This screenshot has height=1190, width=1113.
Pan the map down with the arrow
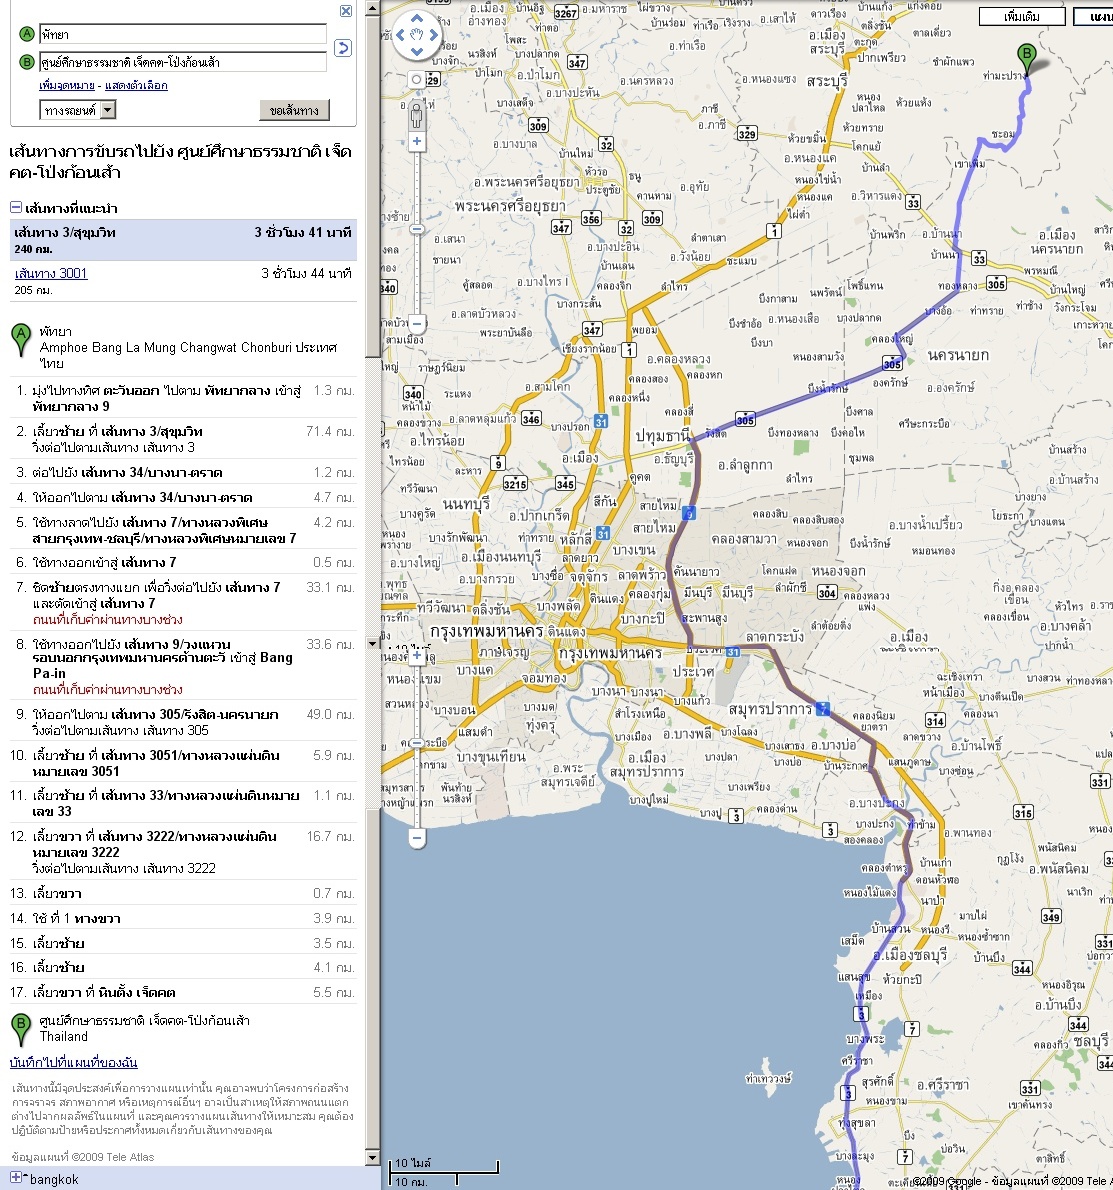point(417,52)
